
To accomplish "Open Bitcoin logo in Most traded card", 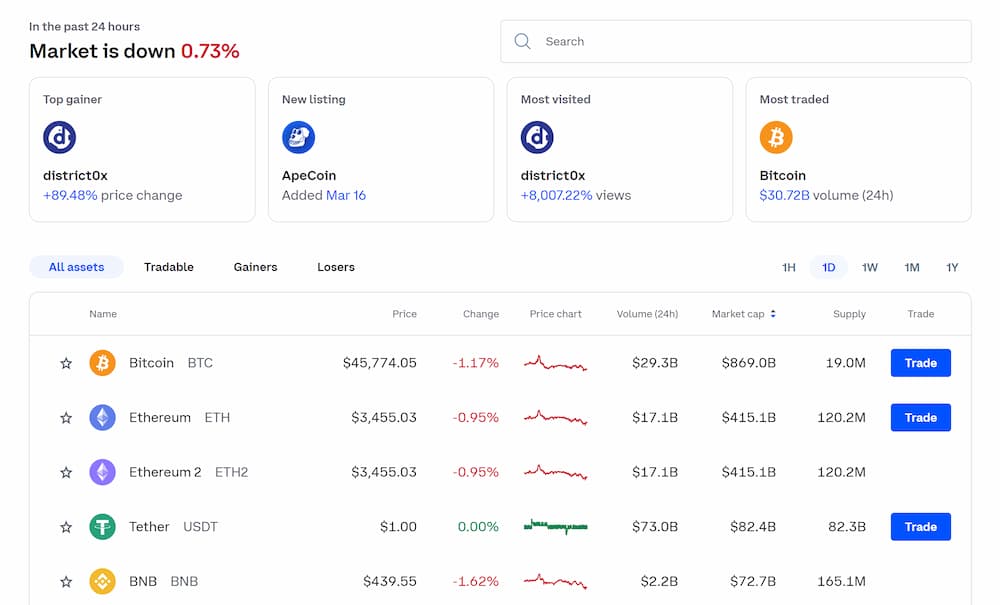I will tap(776, 137).
